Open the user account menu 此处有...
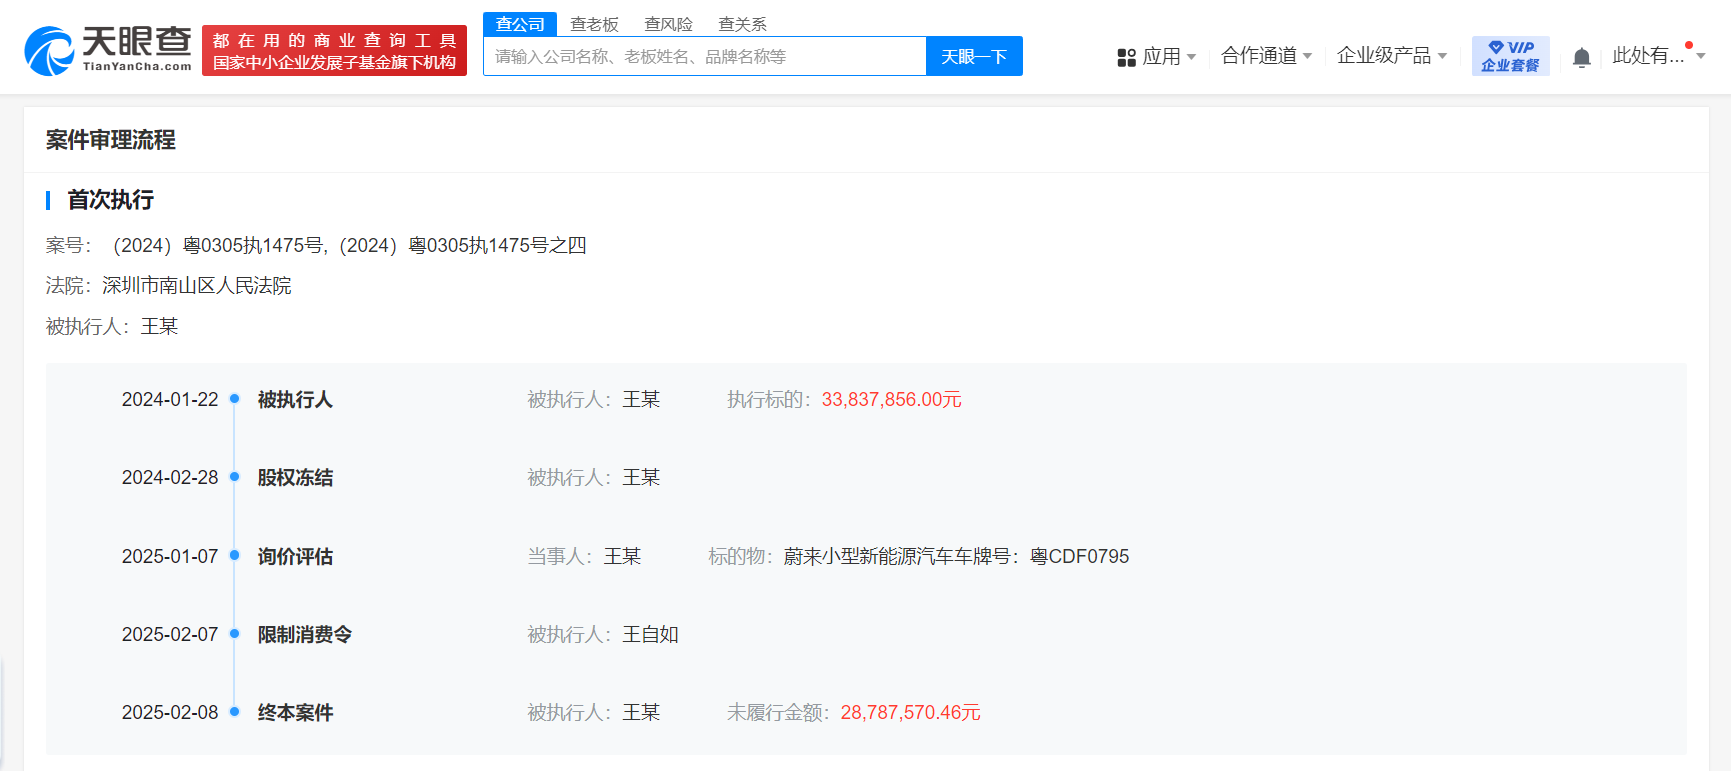Screen dimensions: 1731x771 point(1657,56)
